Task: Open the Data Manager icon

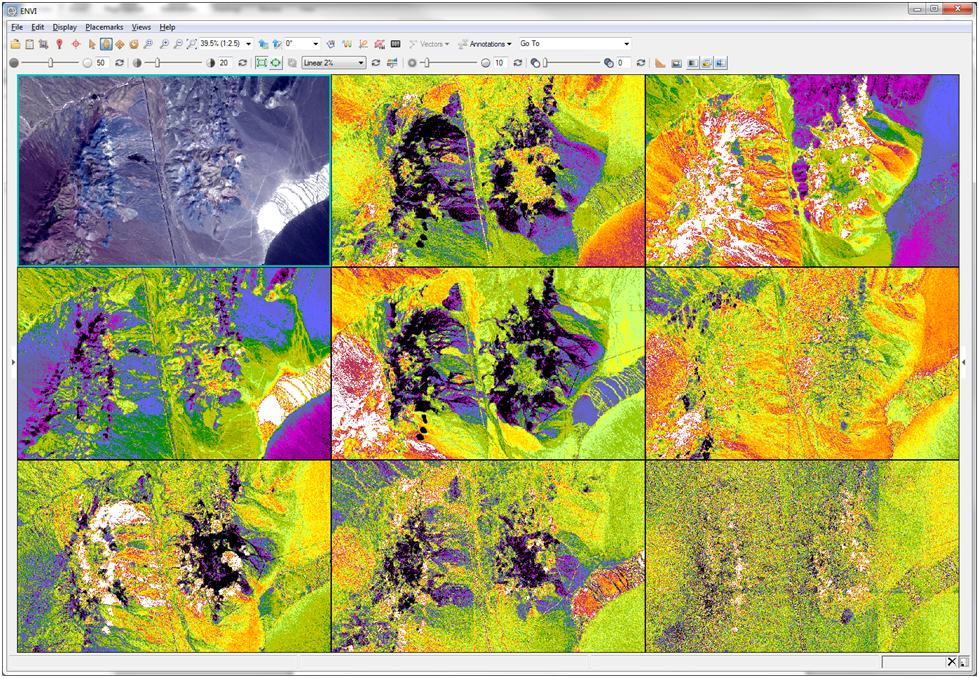Action: pos(29,44)
